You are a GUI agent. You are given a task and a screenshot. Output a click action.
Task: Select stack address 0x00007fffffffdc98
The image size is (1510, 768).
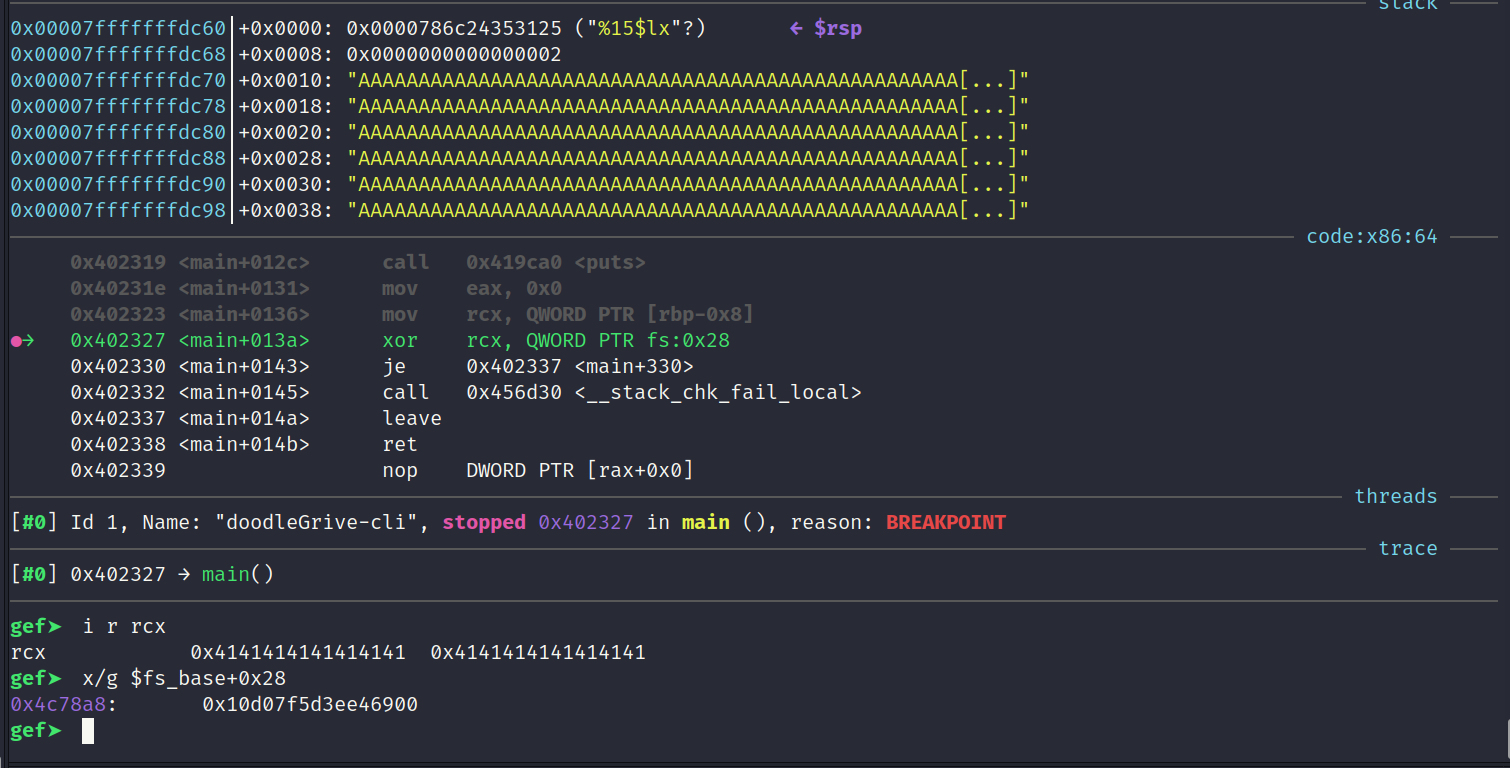point(118,211)
